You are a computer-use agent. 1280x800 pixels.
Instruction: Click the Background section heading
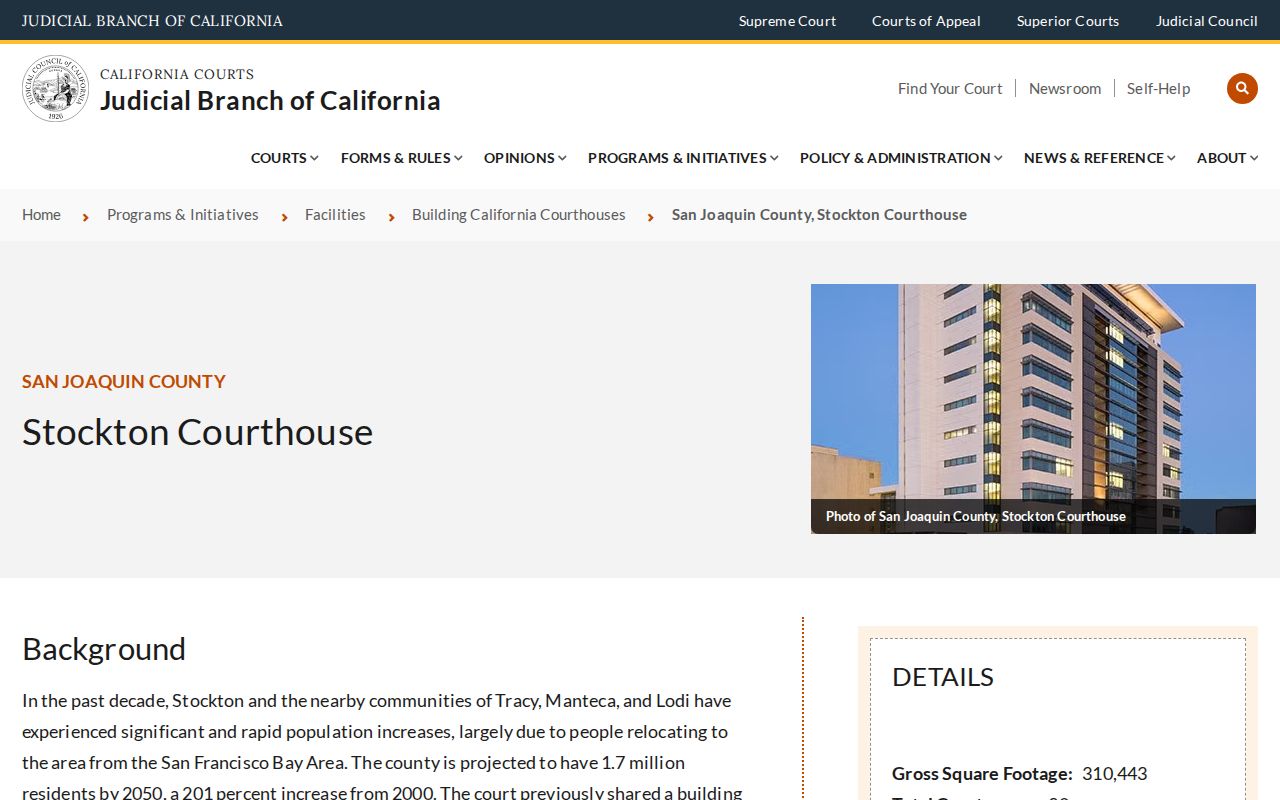coord(104,649)
